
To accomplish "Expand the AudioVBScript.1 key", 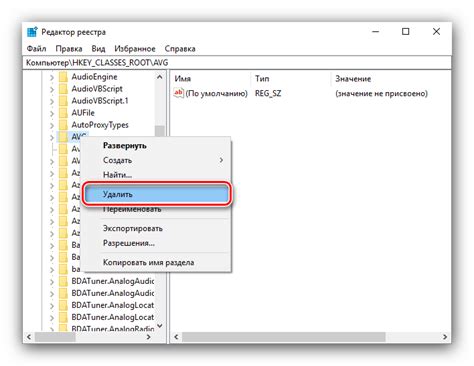I will coord(52,101).
